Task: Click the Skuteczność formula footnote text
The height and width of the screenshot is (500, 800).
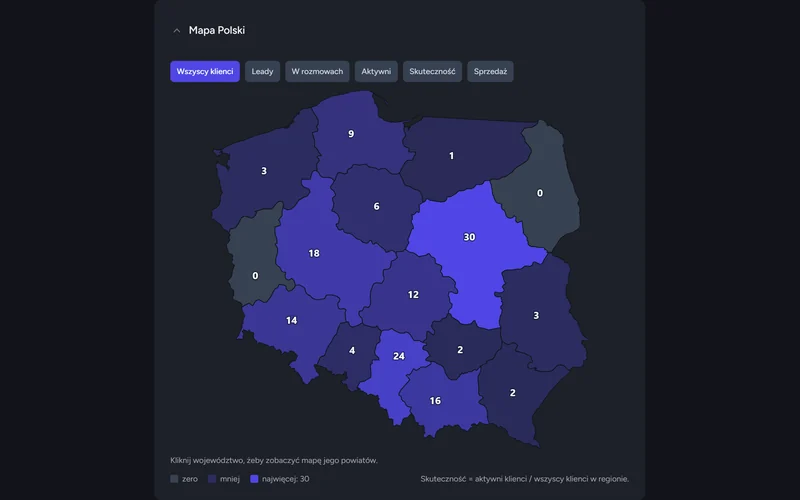Action: 524,479
